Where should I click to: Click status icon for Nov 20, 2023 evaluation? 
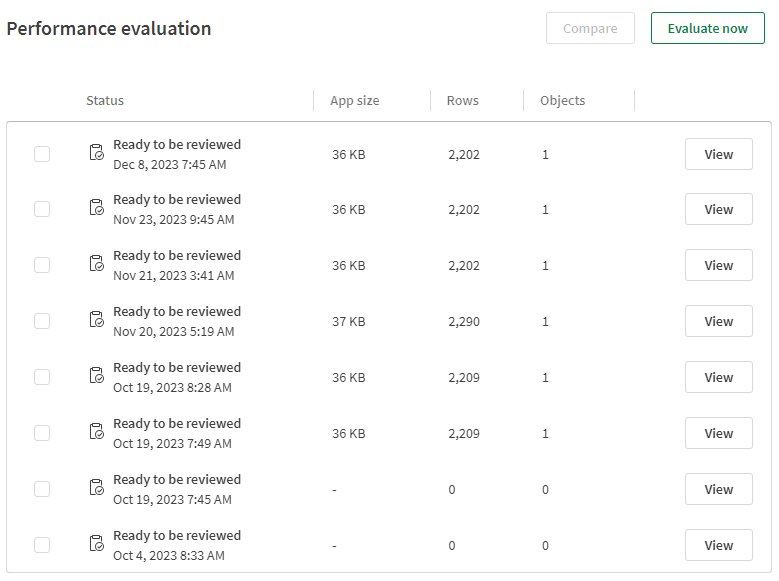pyautogui.click(x=96, y=320)
